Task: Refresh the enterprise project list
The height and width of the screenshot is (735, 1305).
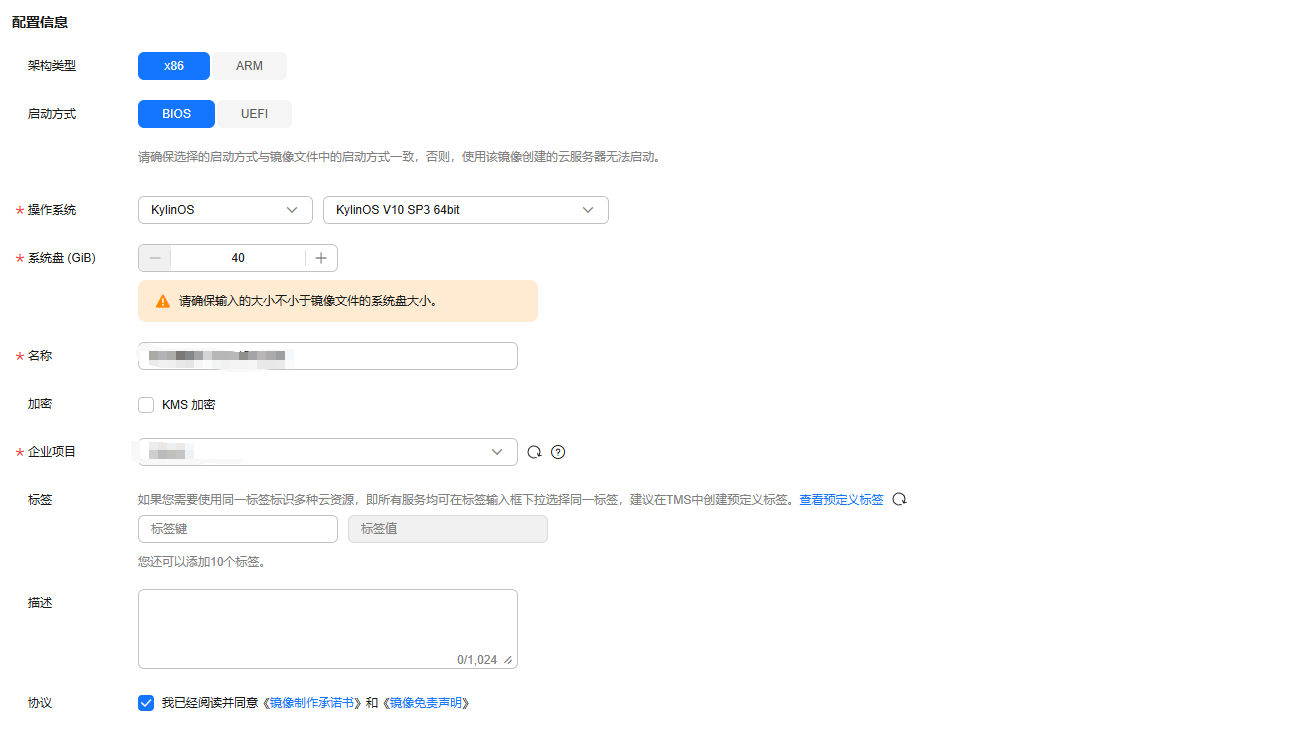Action: point(533,452)
